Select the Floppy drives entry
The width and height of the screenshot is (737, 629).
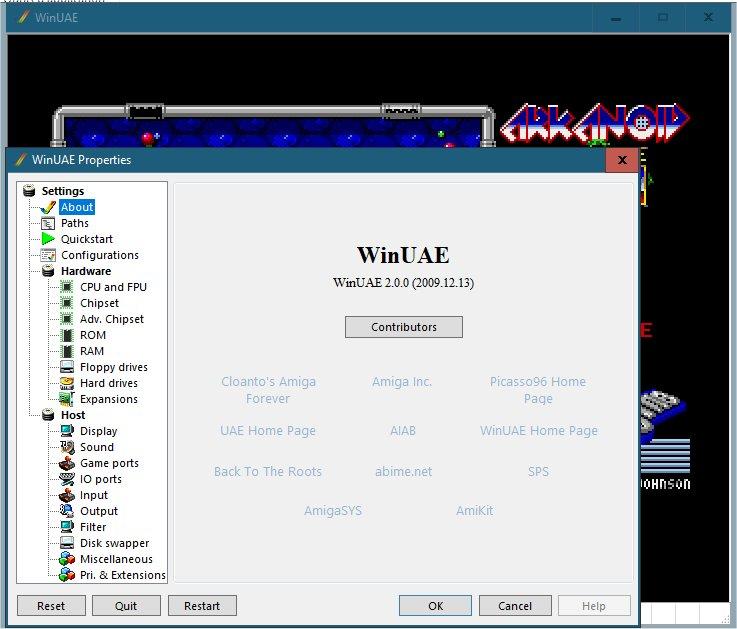coord(114,367)
